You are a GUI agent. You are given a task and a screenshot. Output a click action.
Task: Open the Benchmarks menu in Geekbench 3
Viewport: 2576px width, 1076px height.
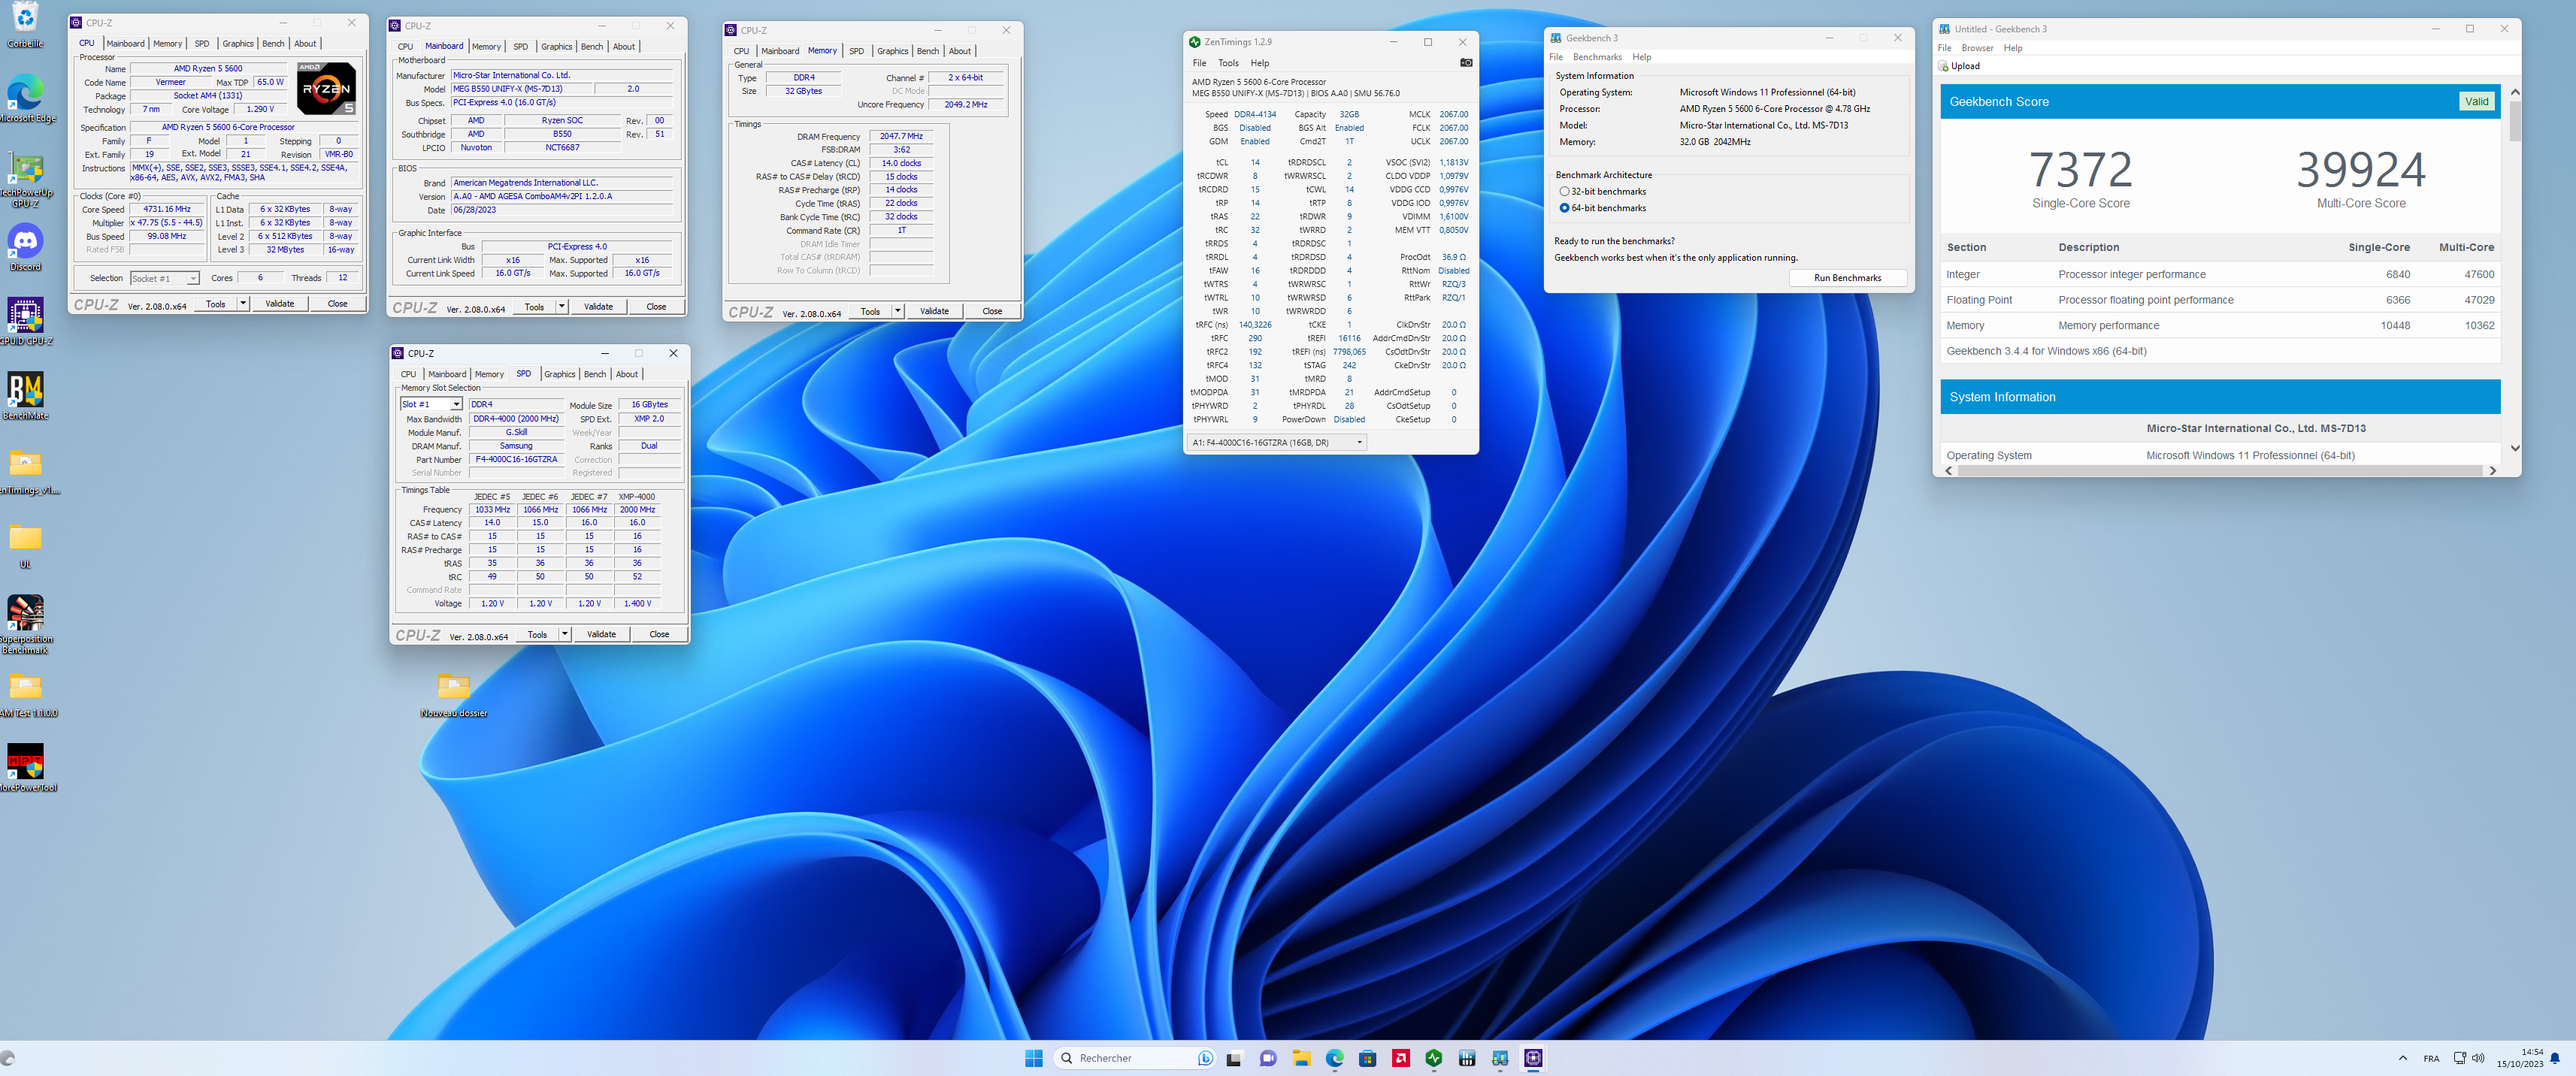[1597, 57]
